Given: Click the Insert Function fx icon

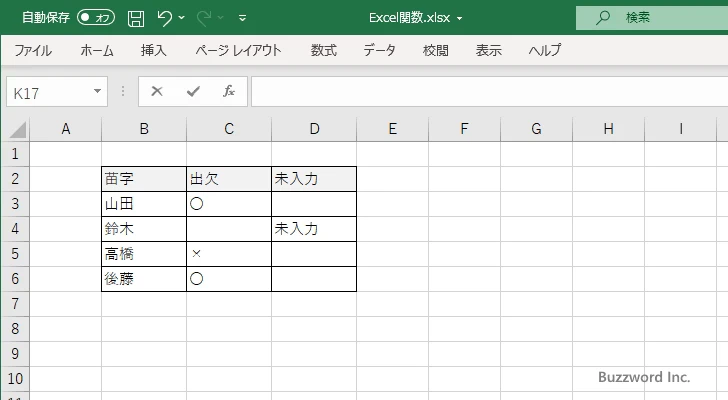Looking at the screenshot, I should [x=228, y=91].
